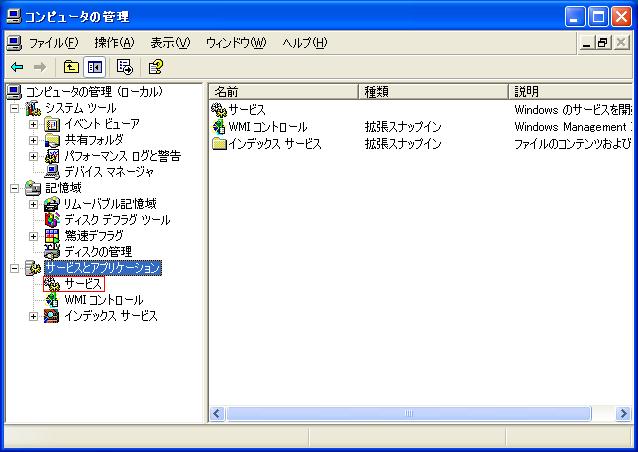638x452 pixels.
Task: Click the デバイス マネージャ computer icon
Action: click(x=52, y=172)
